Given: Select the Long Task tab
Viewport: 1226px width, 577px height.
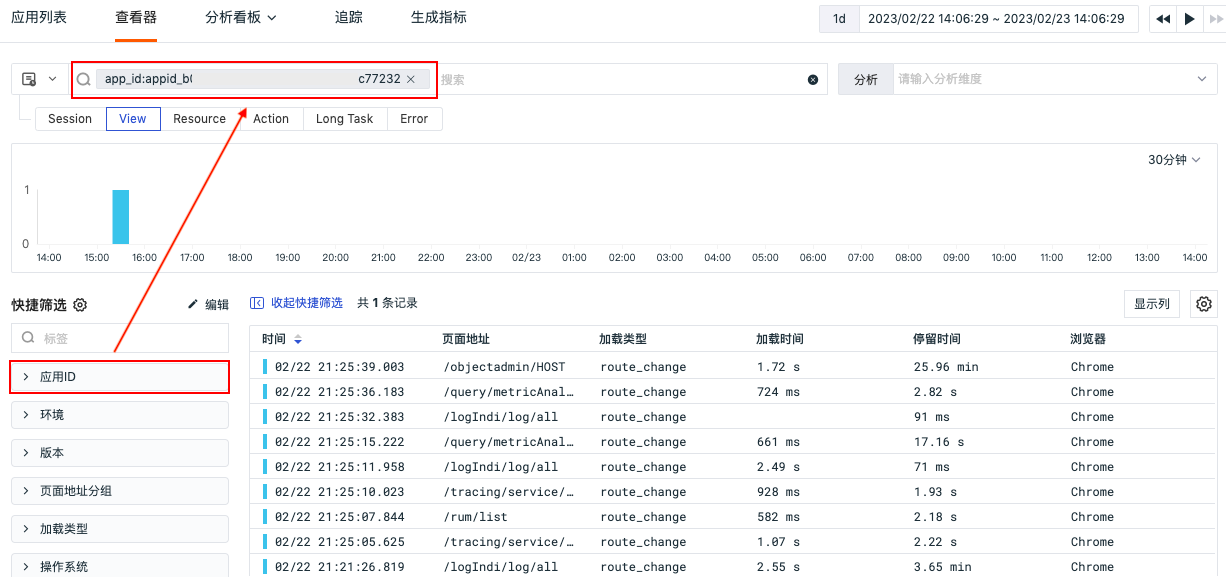Looking at the screenshot, I should (344, 119).
